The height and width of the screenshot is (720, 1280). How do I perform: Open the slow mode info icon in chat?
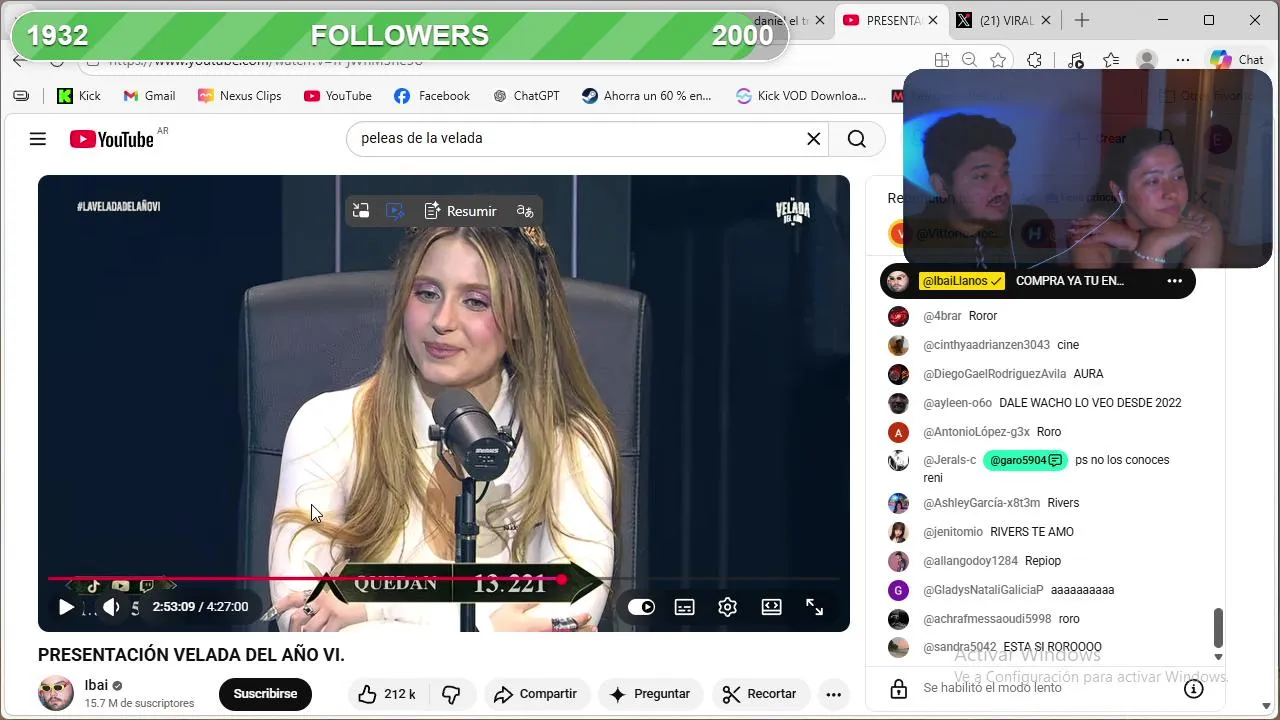[x=1193, y=689]
